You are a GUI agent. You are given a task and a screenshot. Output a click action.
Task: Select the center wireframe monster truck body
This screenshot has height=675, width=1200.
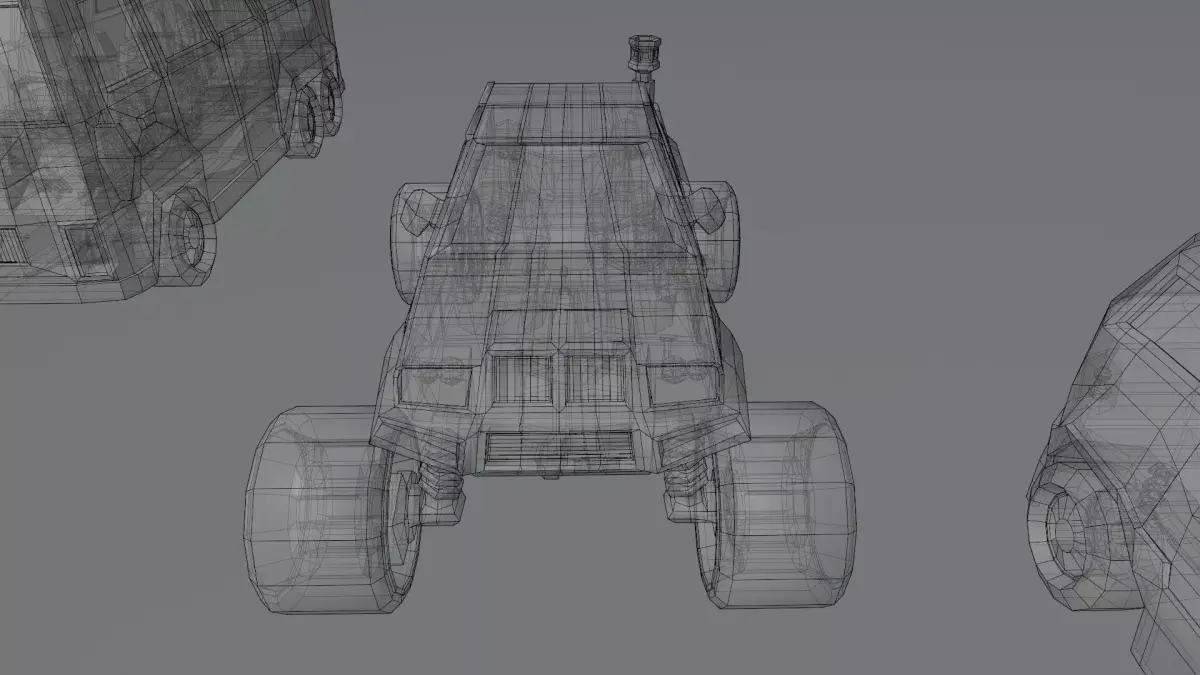pyautogui.click(x=560, y=280)
